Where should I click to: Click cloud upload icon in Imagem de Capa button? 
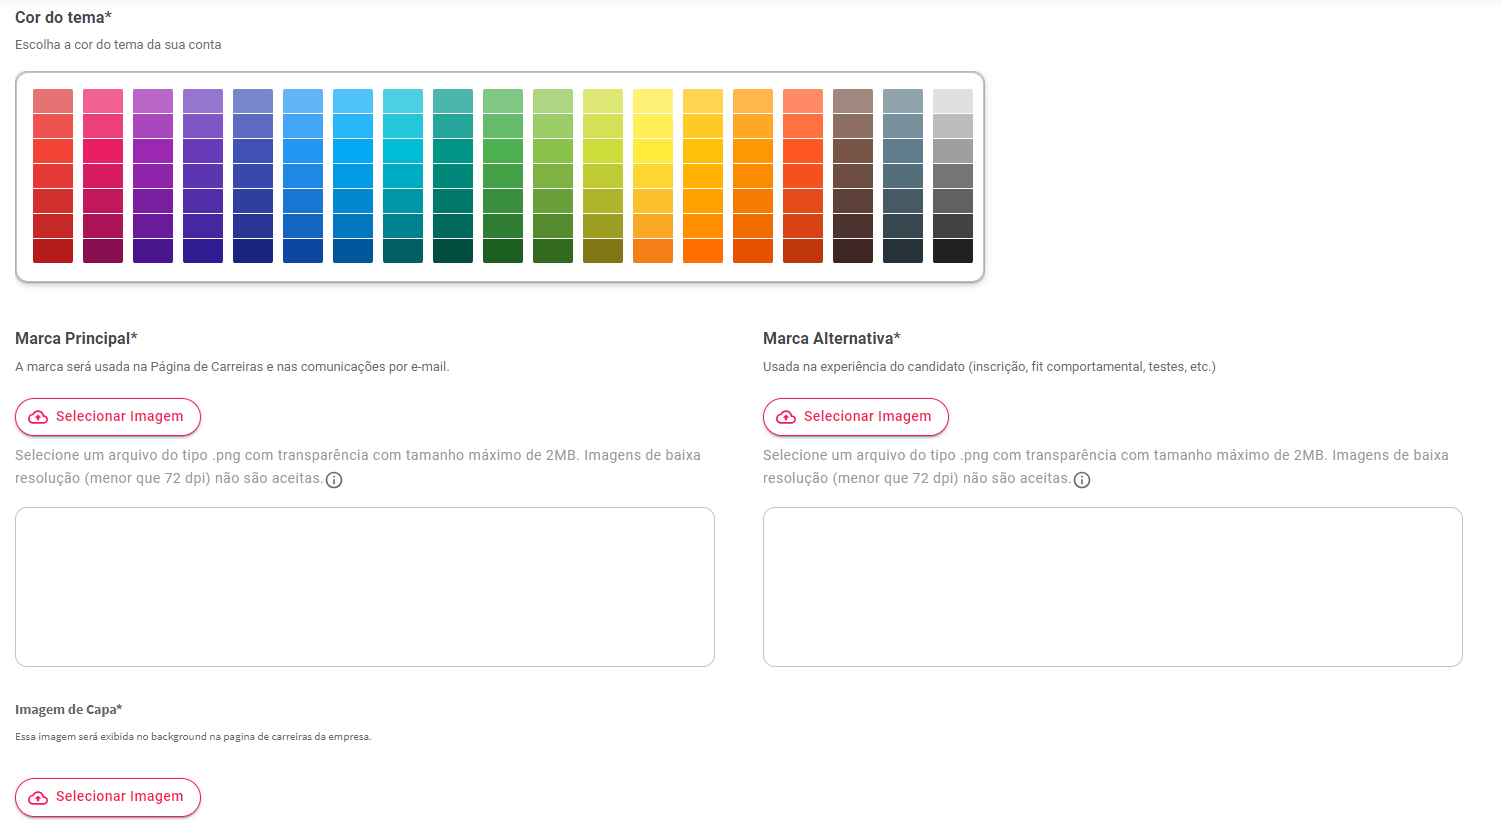(38, 797)
